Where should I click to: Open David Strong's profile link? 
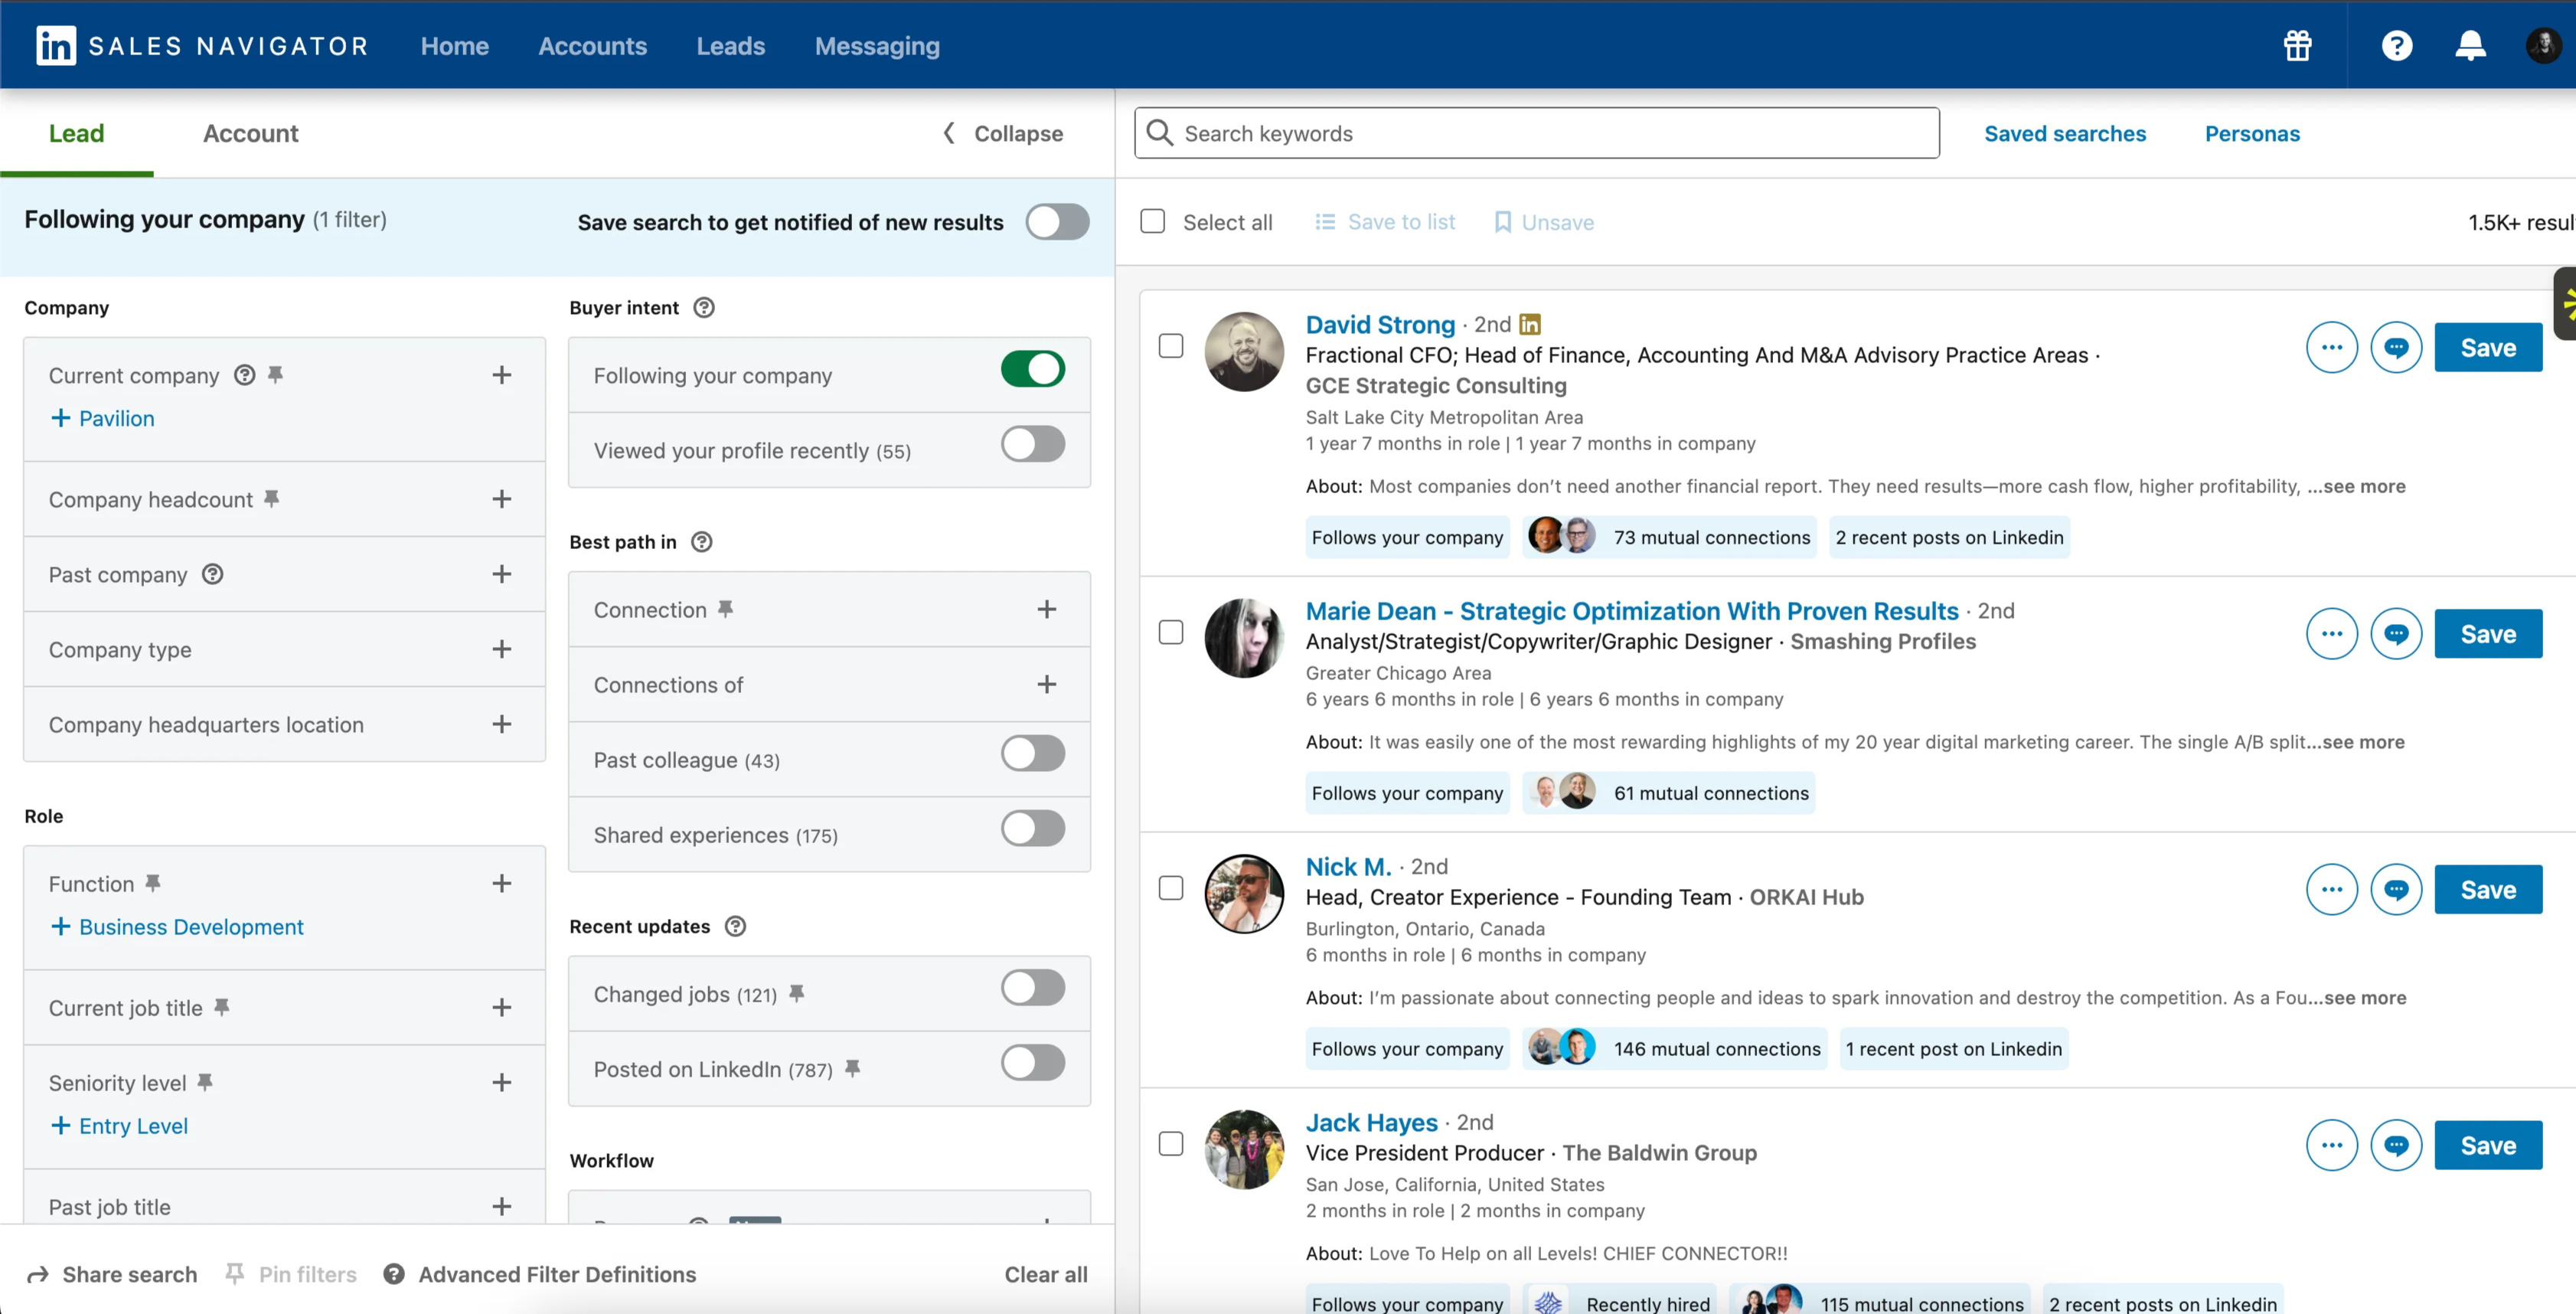tap(1380, 324)
